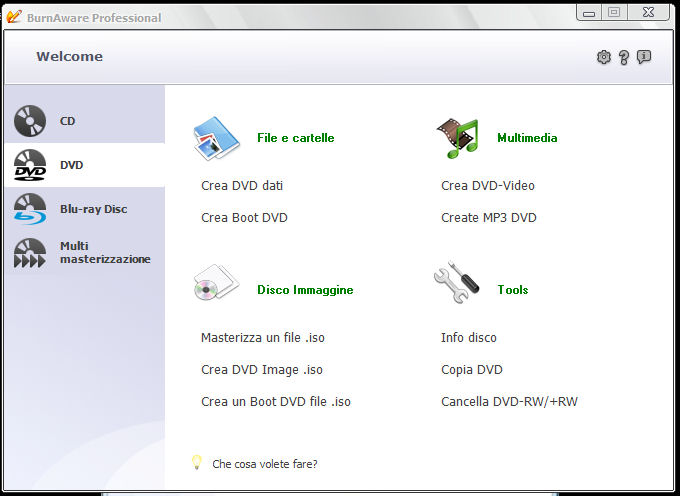This screenshot has width=680, height=496.
Task: Click the Multimedia heading
Action: (527, 138)
